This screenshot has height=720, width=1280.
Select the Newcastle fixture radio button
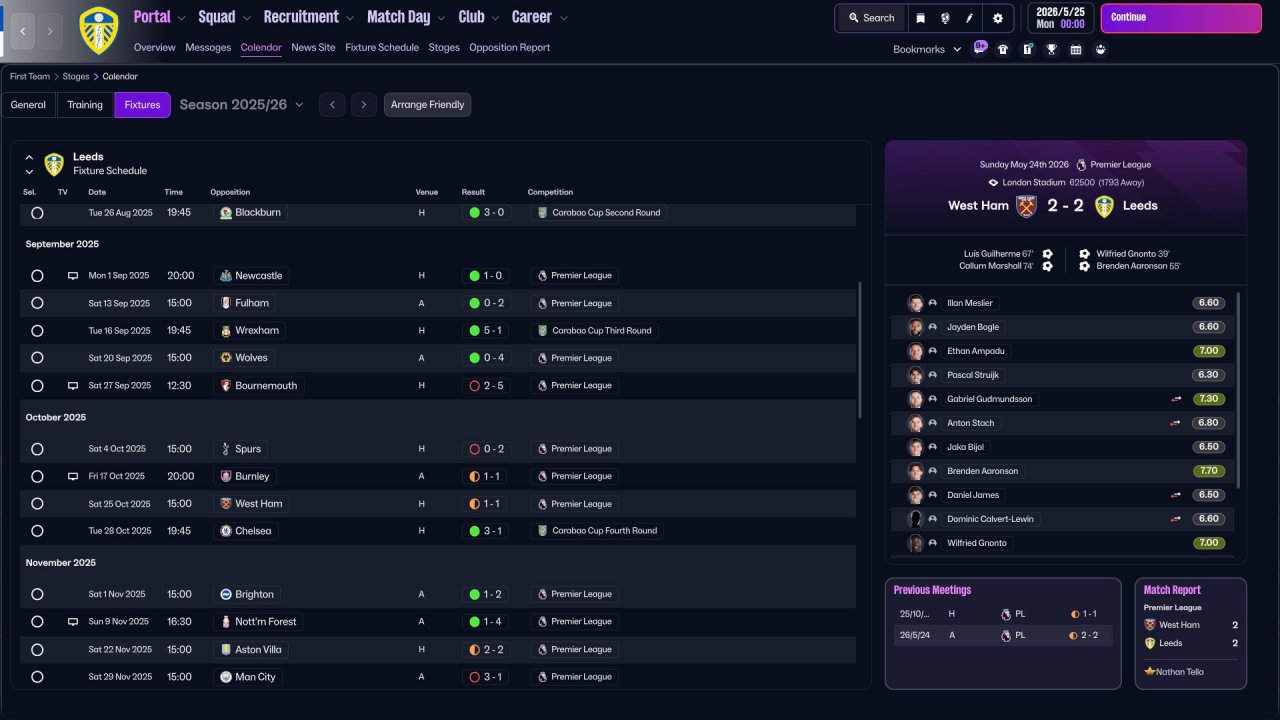coord(37,276)
